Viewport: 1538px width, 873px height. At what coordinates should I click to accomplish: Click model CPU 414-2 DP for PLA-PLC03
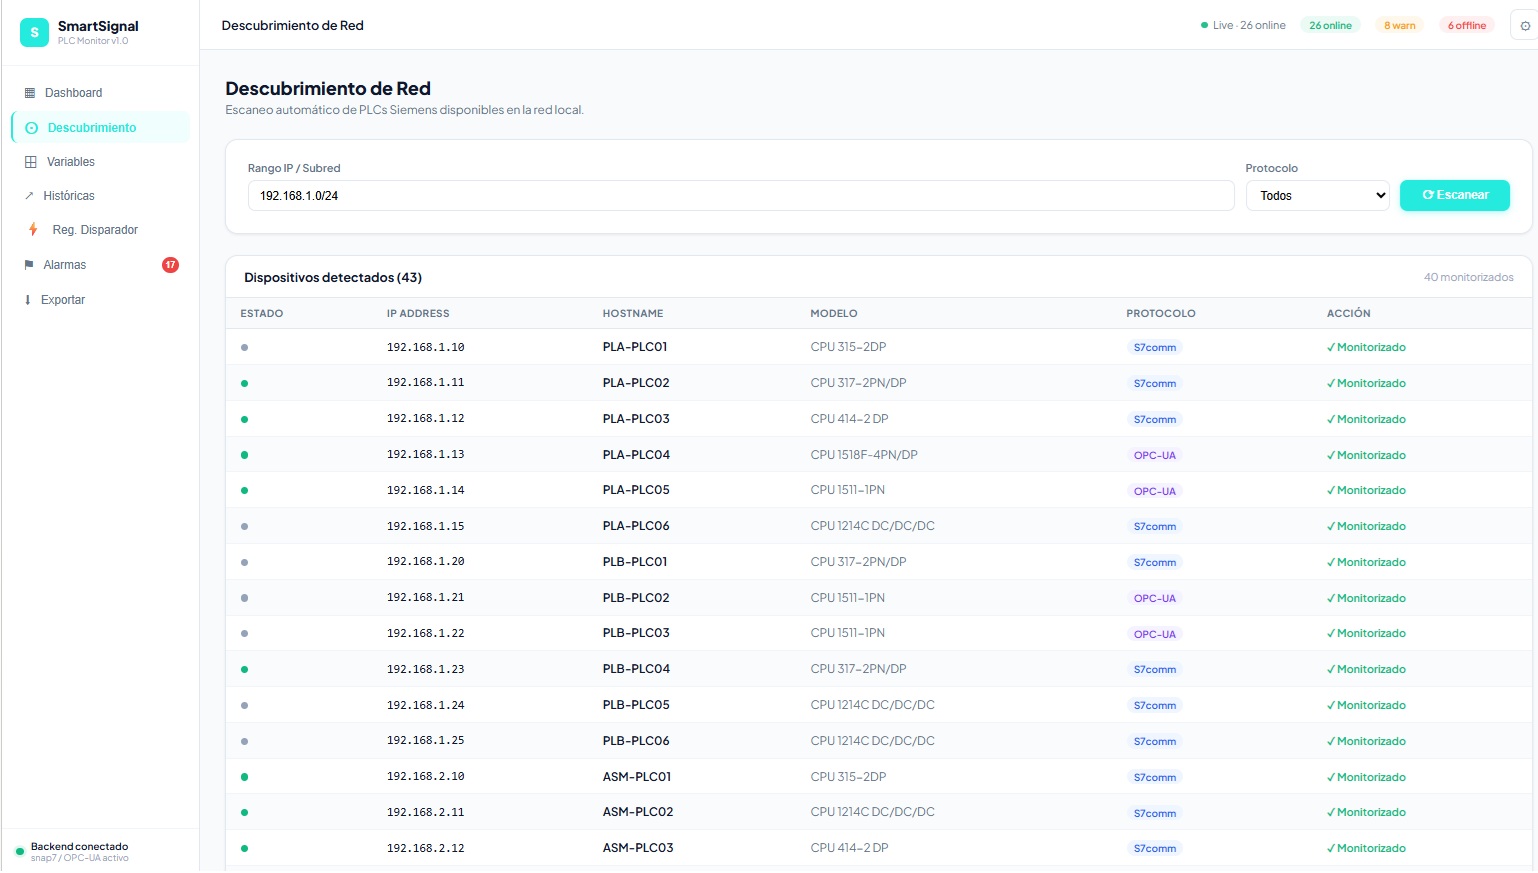(x=849, y=419)
